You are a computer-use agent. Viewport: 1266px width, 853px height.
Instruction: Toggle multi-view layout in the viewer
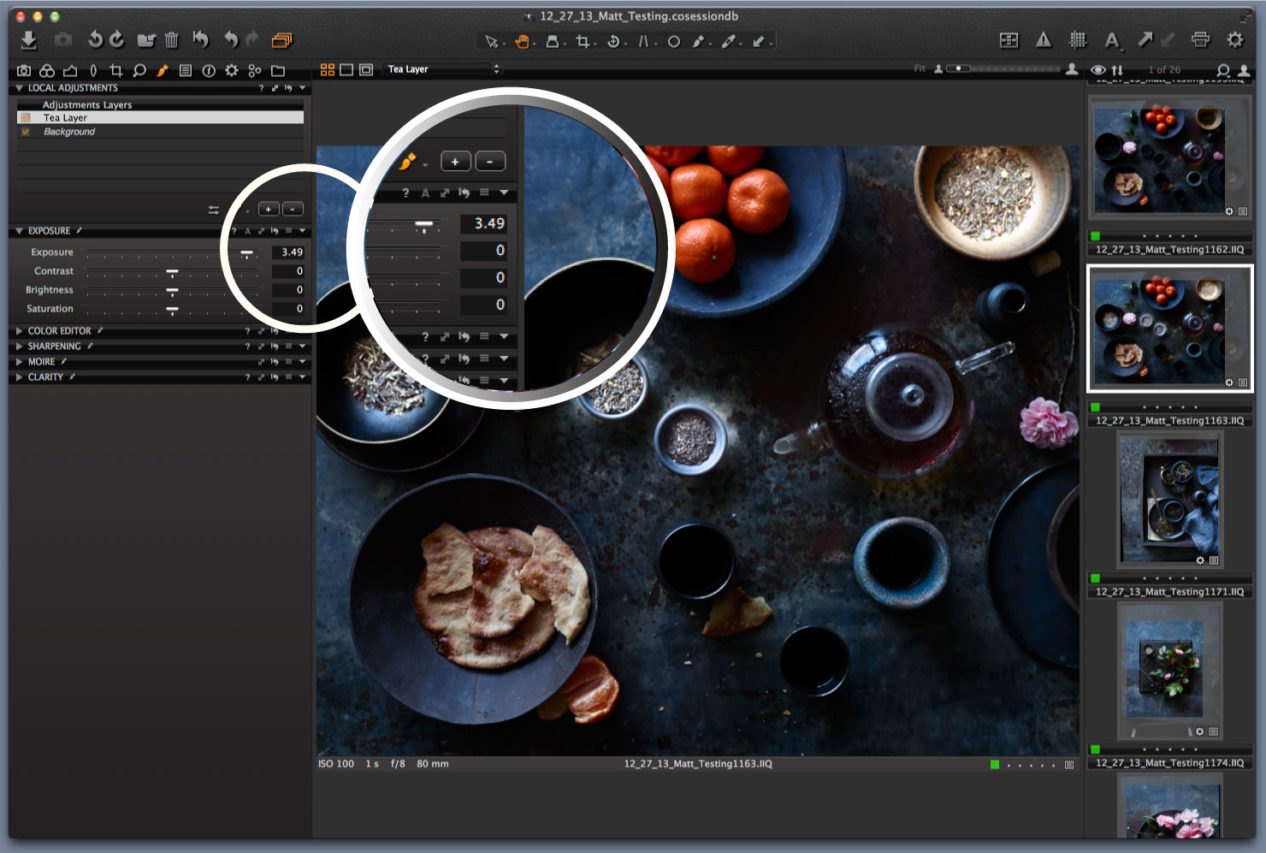tap(327, 70)
